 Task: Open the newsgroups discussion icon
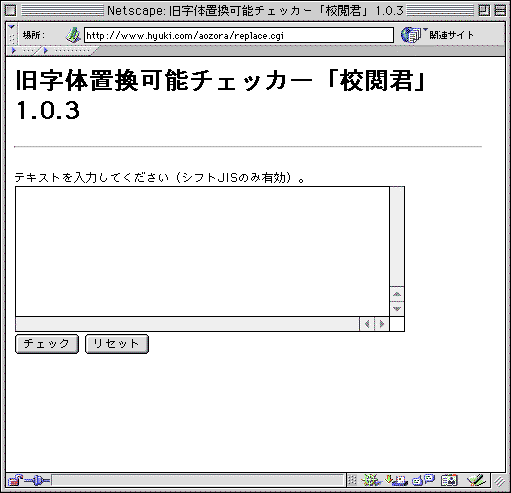[x=423, y=480]
